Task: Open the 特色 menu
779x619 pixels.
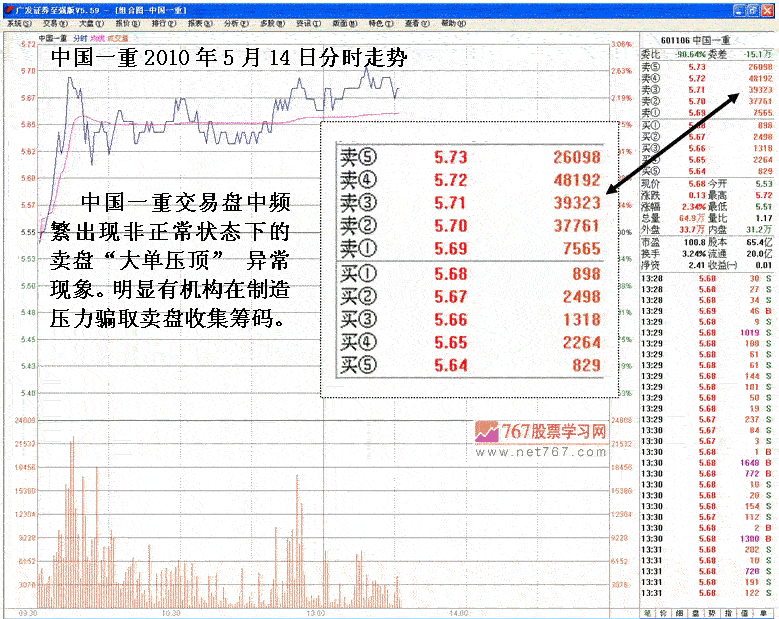Action: pyautogui.click(x=381, y=23)
